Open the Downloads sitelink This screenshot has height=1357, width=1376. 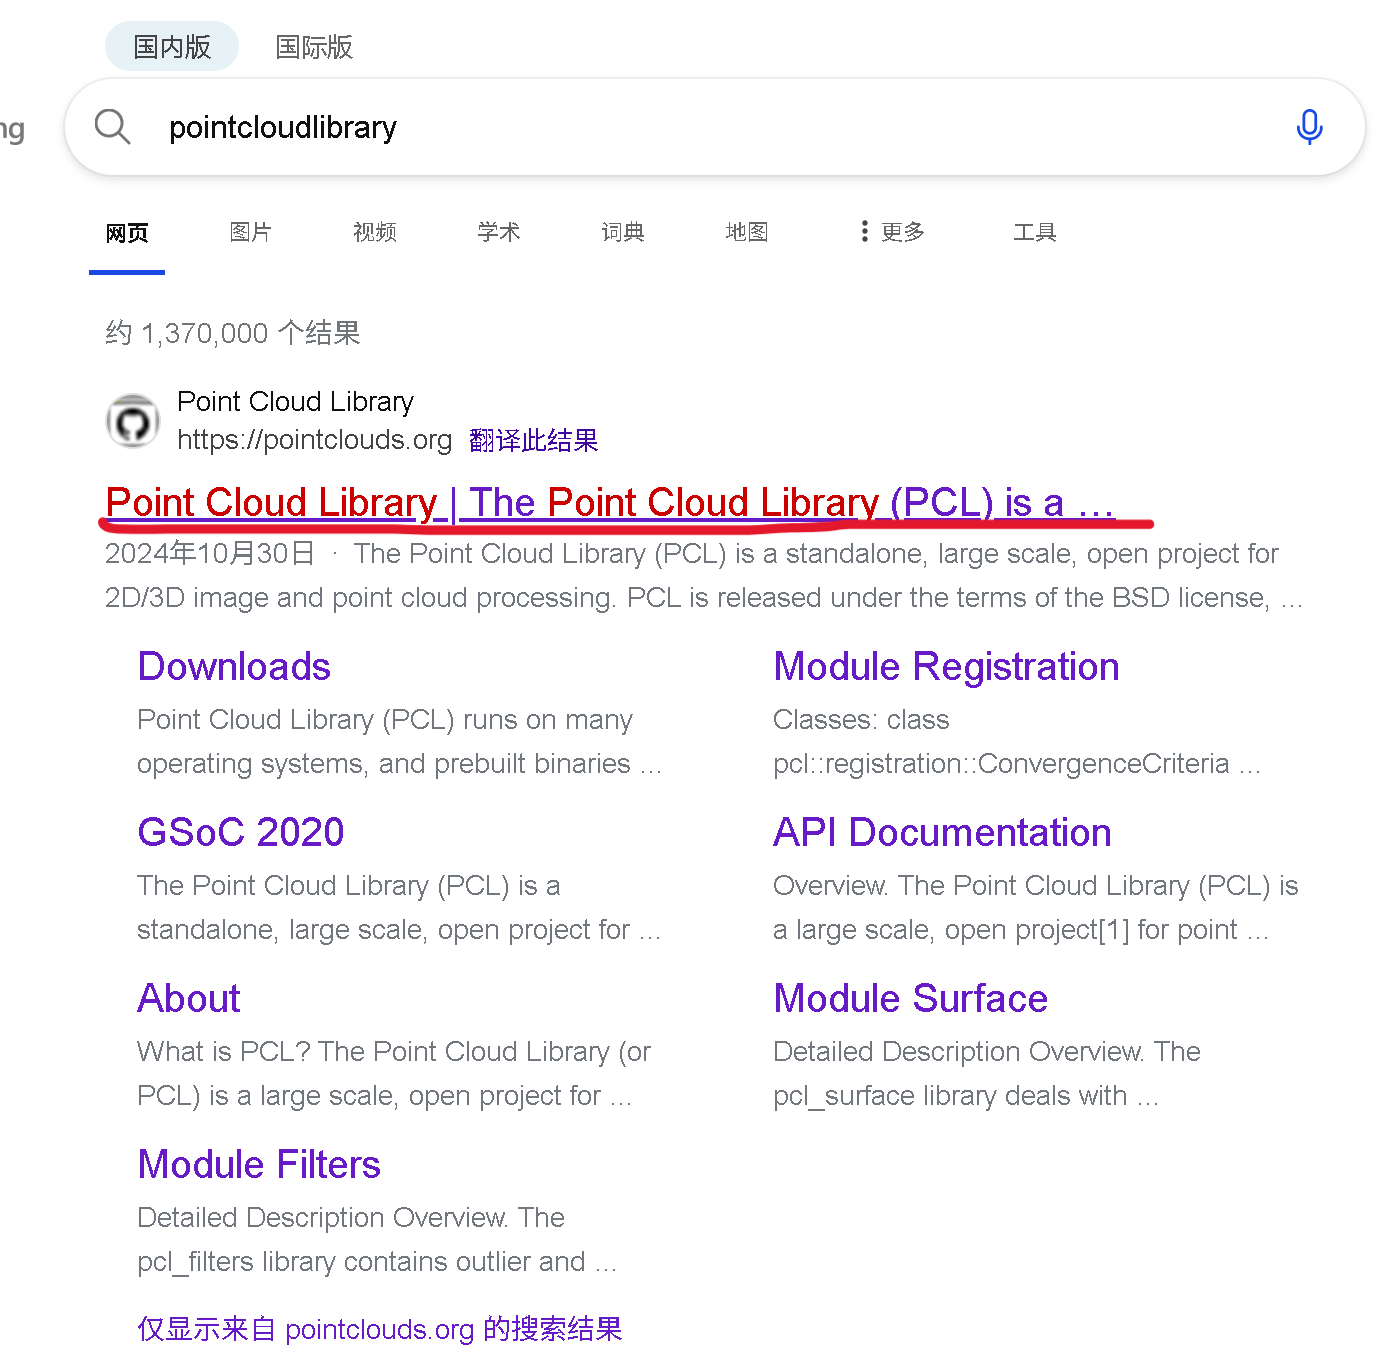[233, 666]
